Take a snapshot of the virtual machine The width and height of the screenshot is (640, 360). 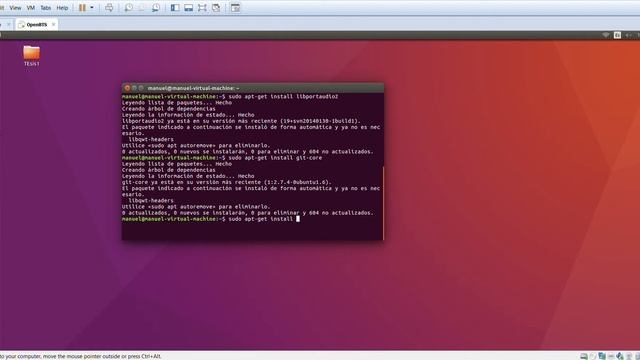(128, 8)
